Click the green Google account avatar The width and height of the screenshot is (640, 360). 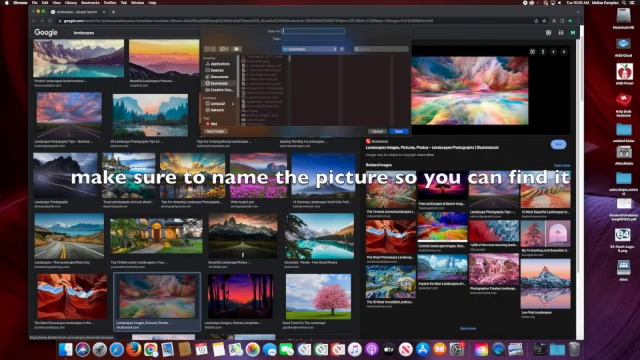573,33
